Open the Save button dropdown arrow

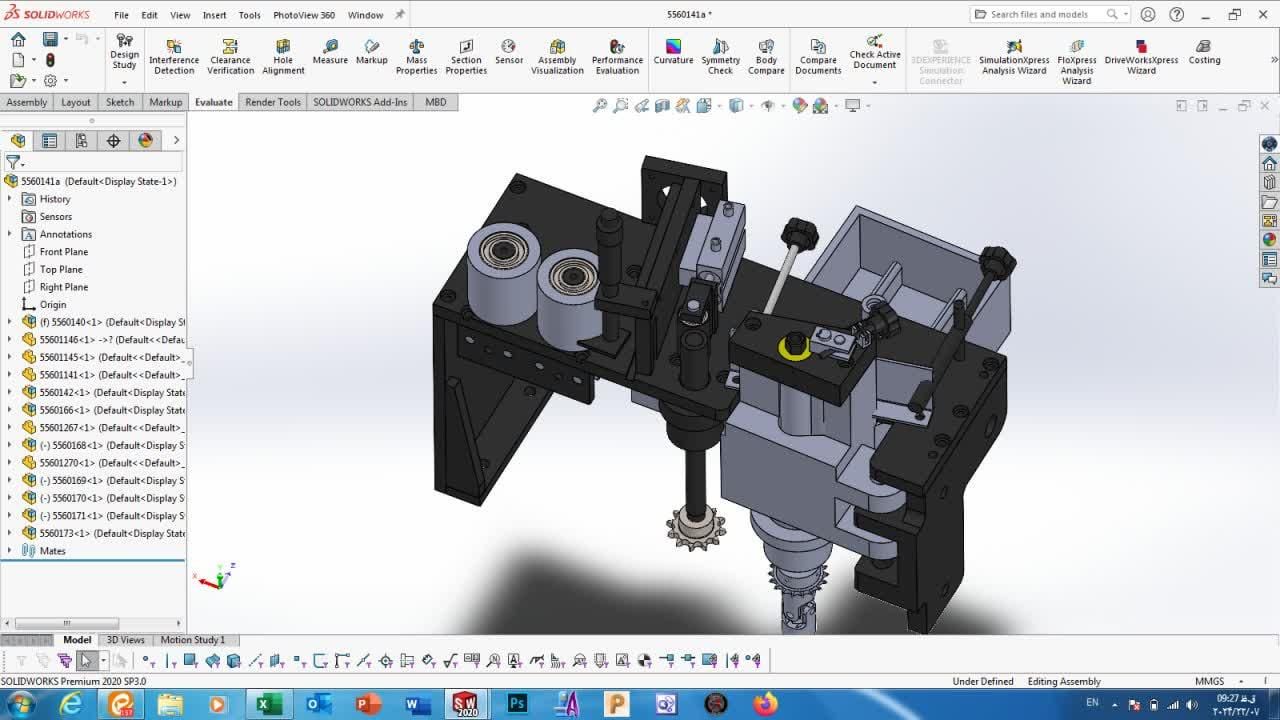coord(65,39)
